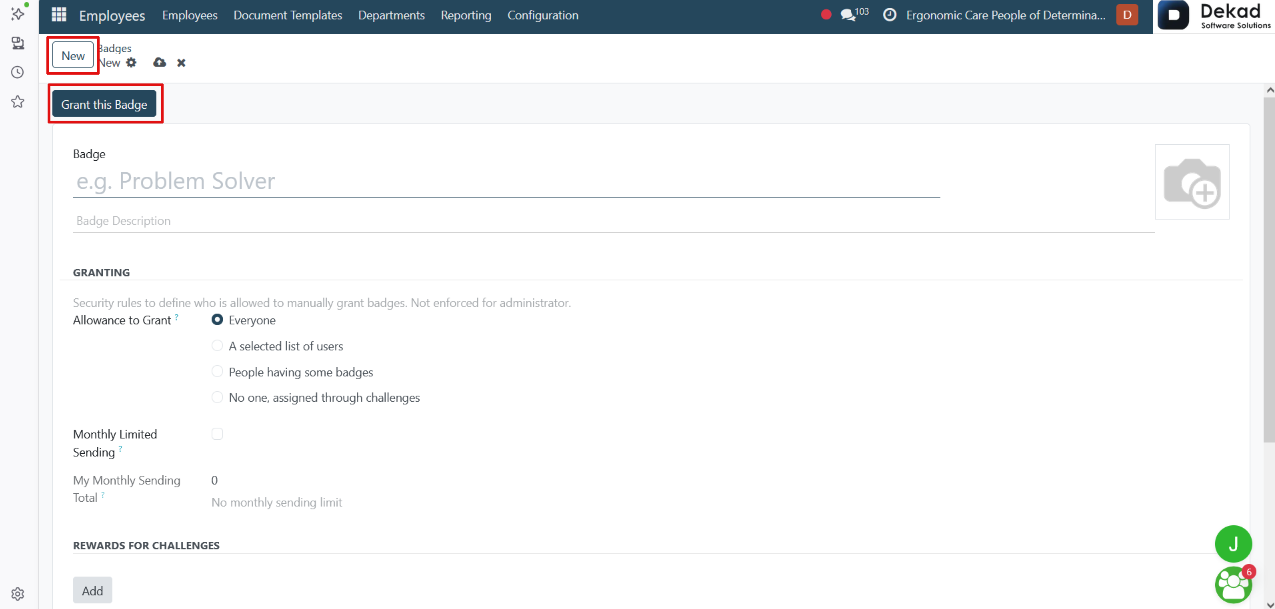Upload a badge image via camera icon

click(1192, 182)
